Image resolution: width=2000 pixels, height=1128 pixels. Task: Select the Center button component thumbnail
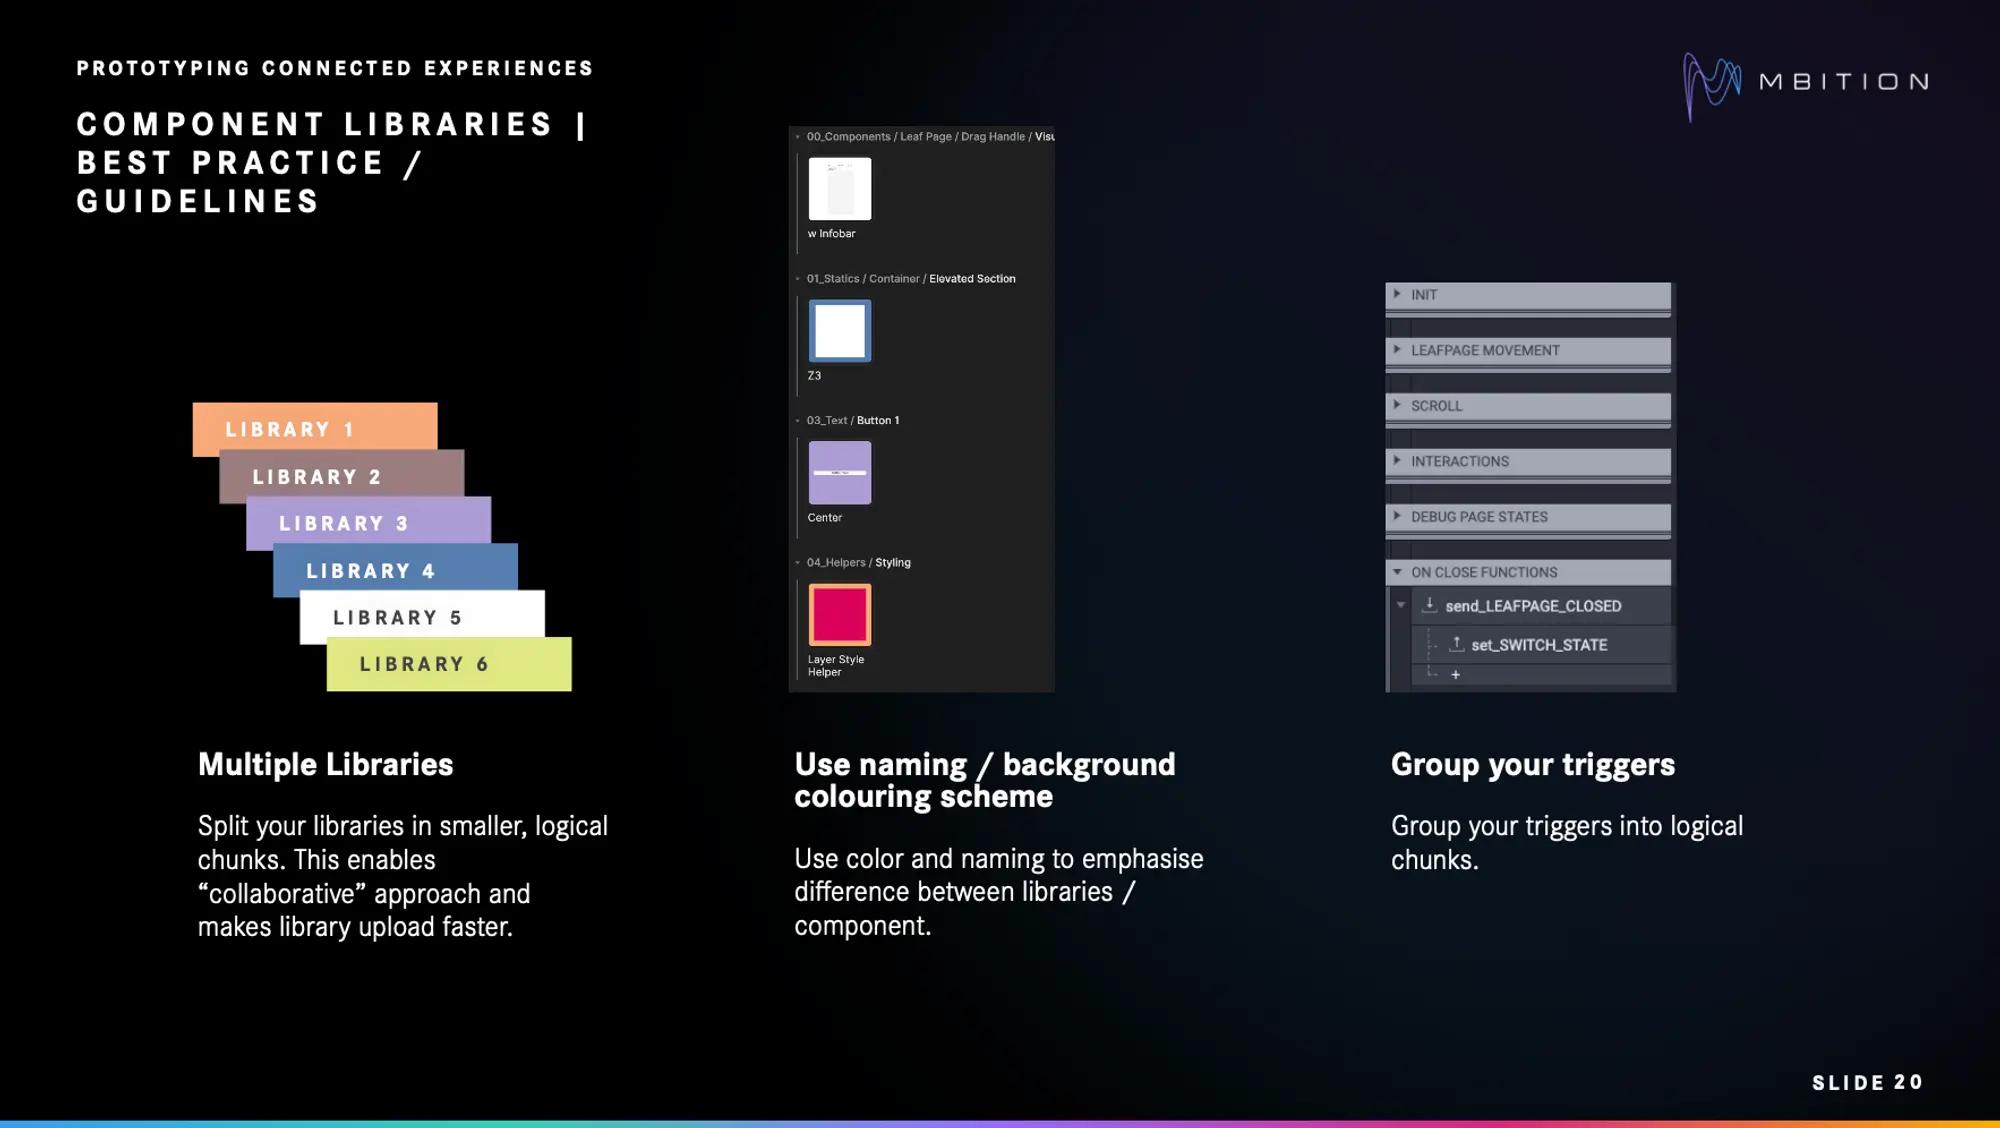click(x=839, y=473)
